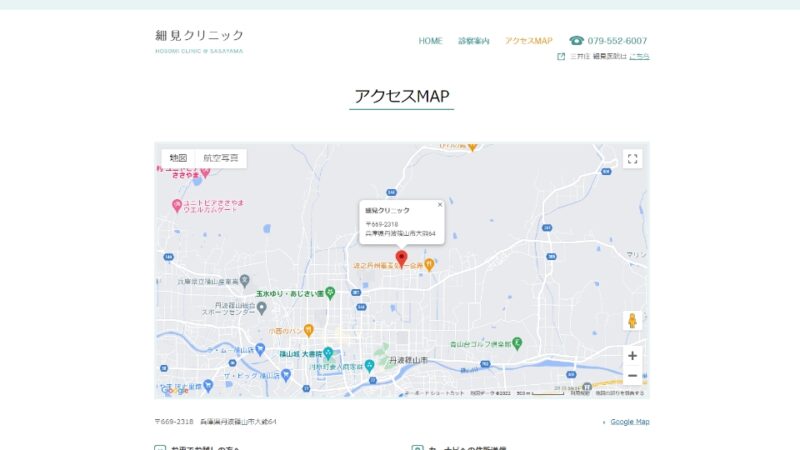Viewport: 800px width, 450px height.
Task: Zoom out the map with minus button
Action: coord(633,376)
